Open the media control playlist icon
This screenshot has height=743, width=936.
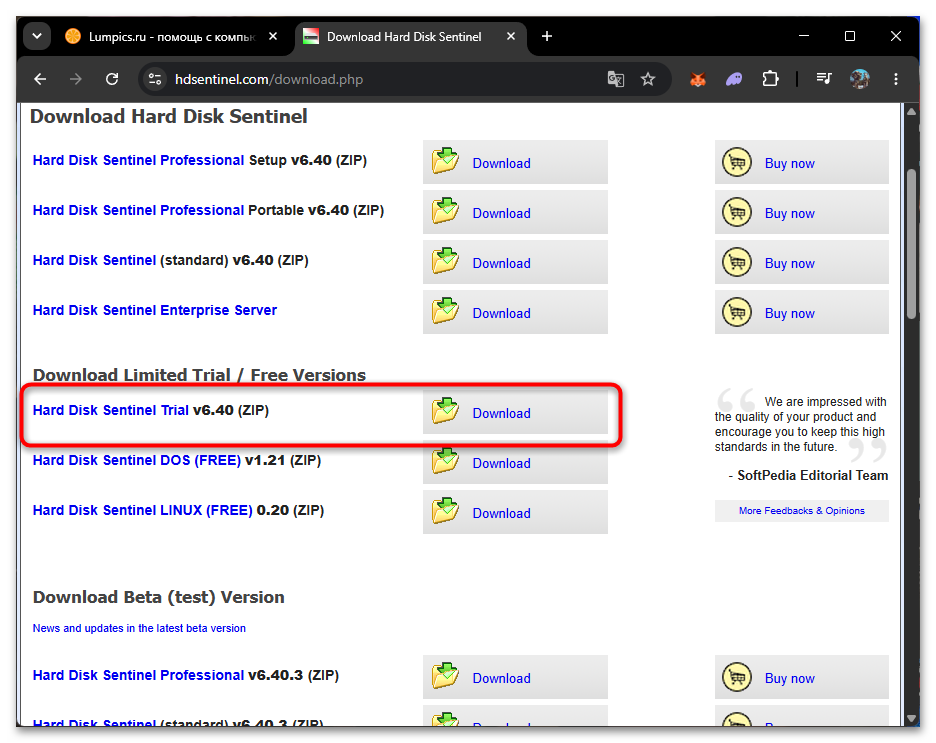(x=824, y=79)
